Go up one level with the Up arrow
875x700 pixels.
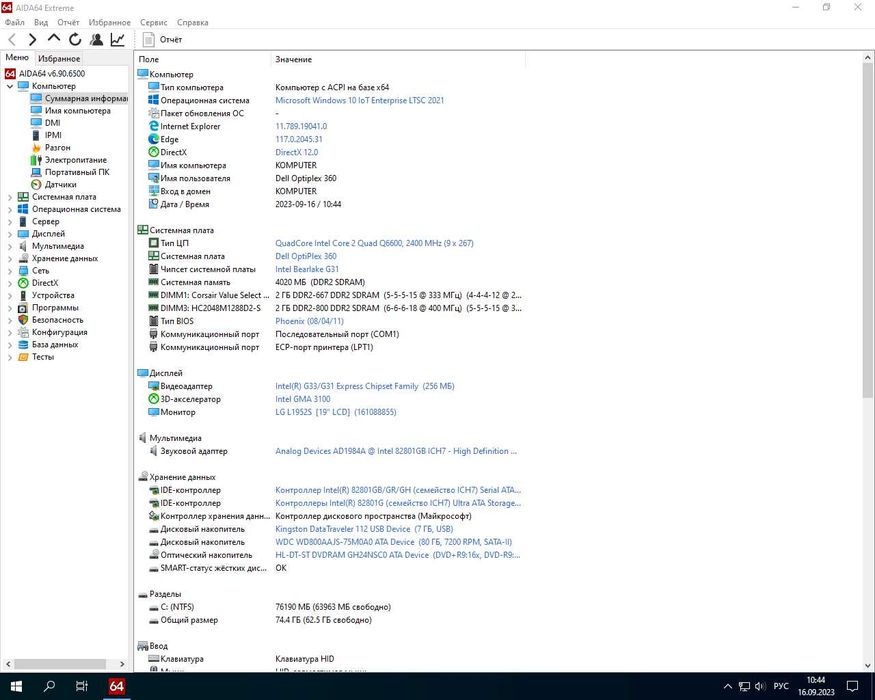pos(54,39)
